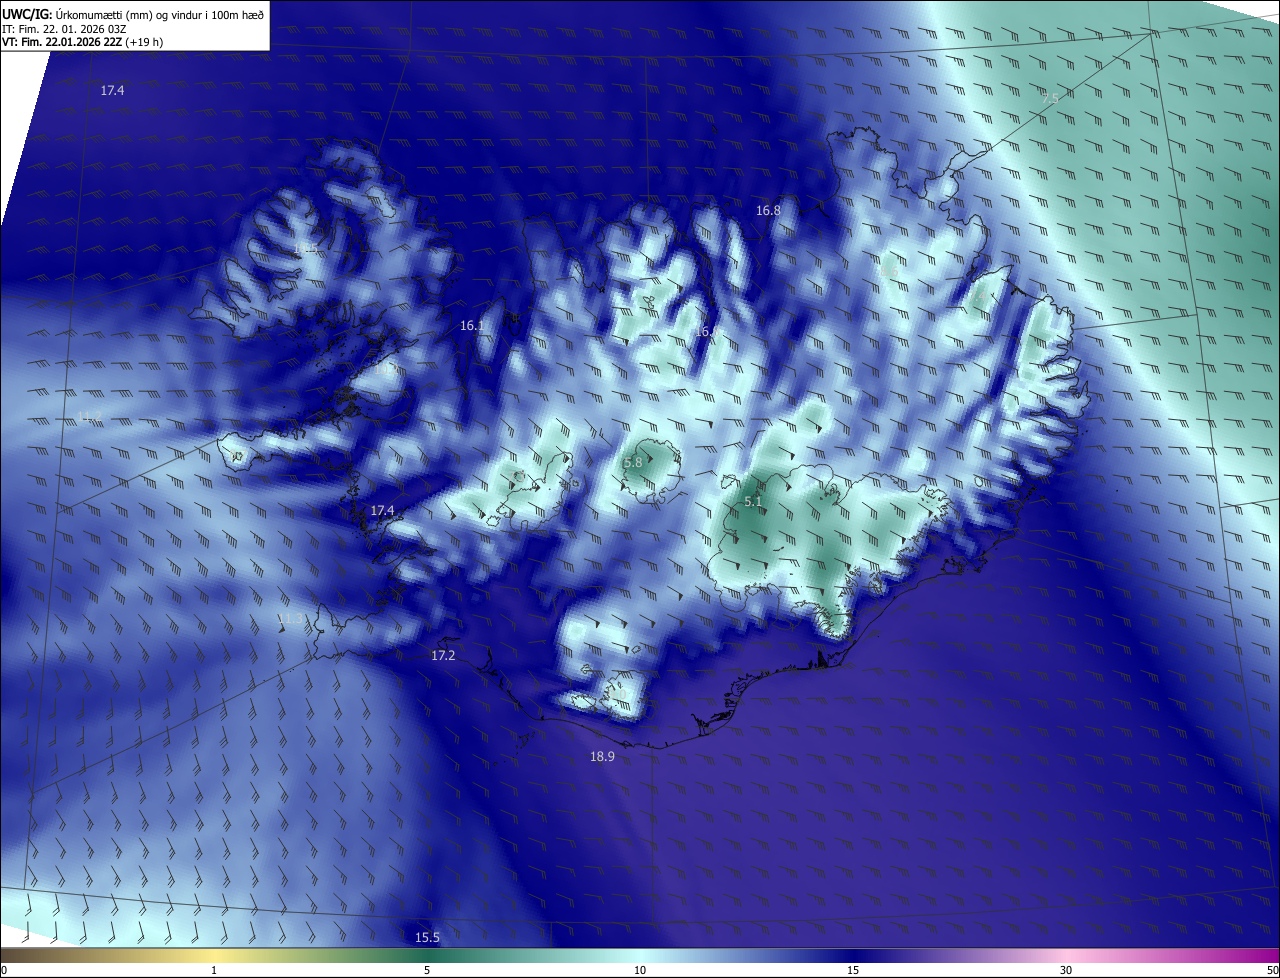Click the 17.2 value on the map
The width and height of the screenshot is (1280, 978).
tap(443, 656)
